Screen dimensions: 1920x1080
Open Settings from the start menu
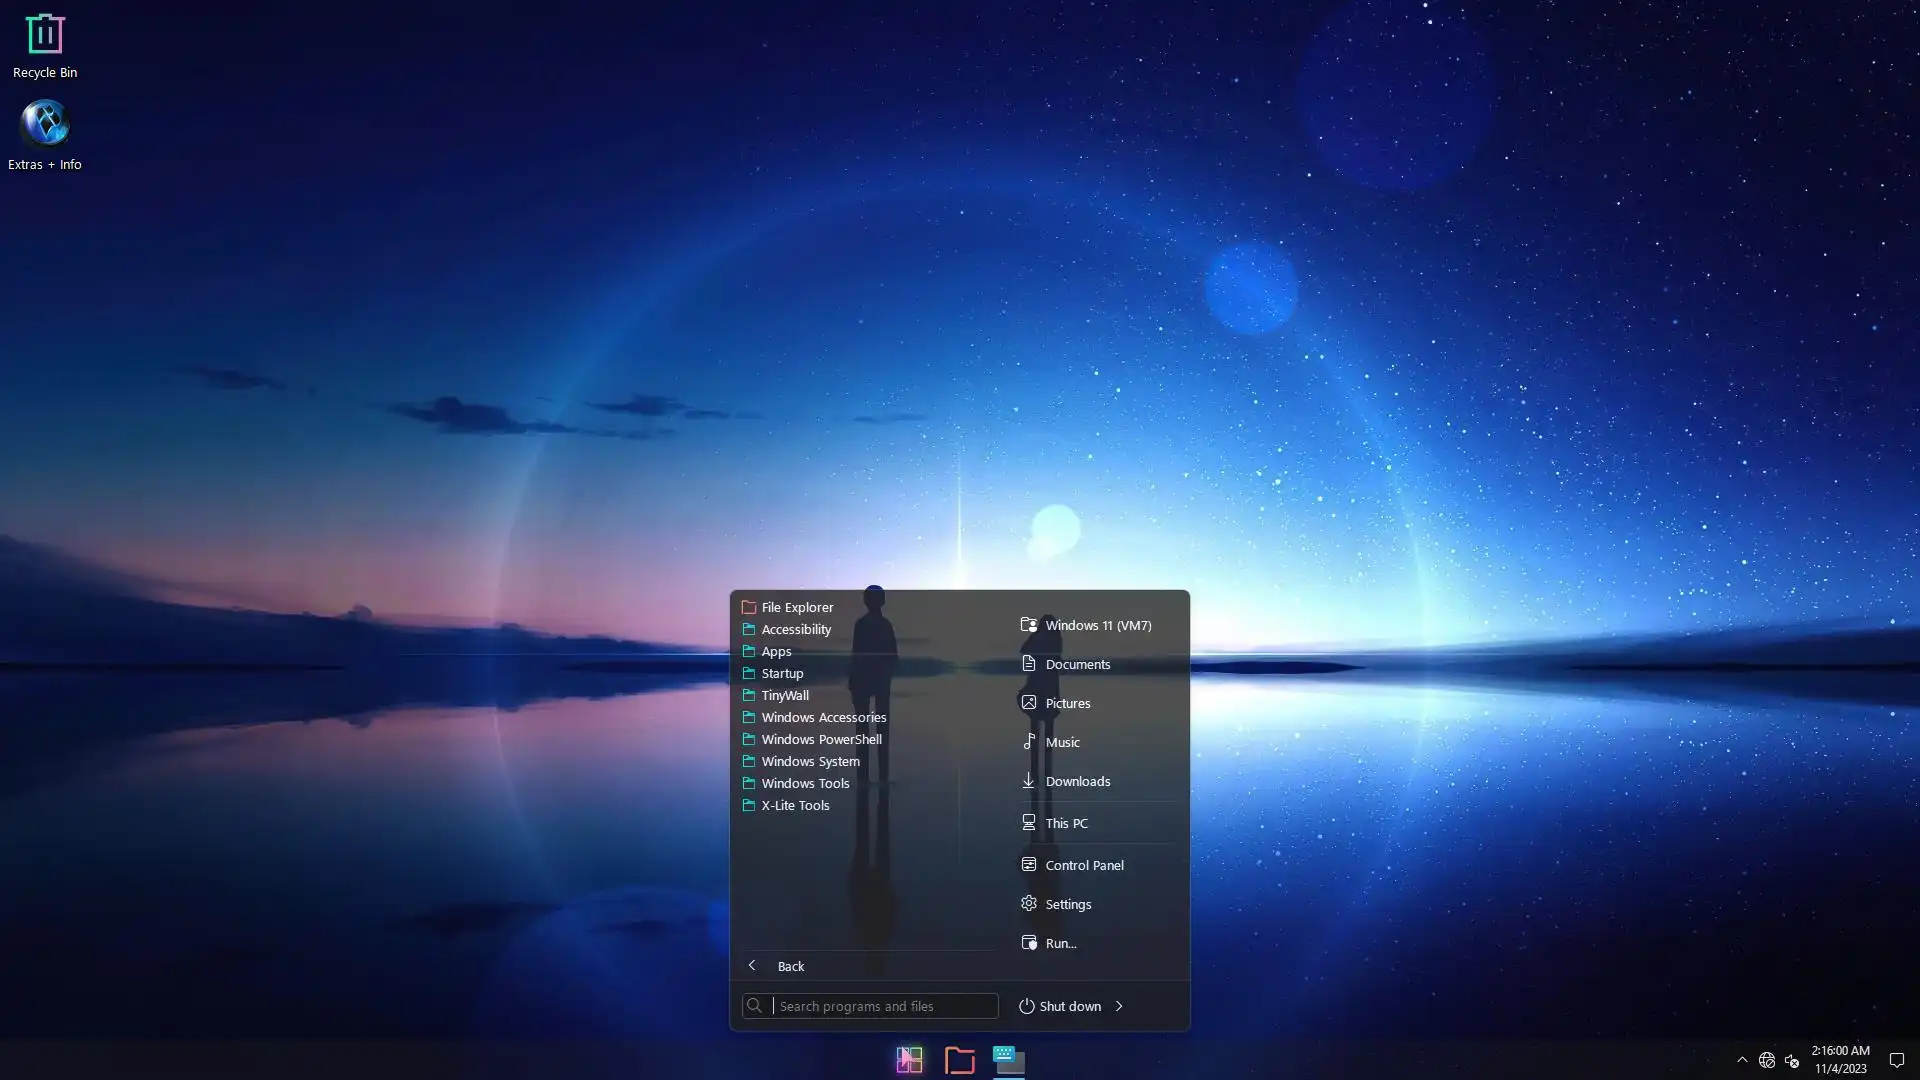coord(1067,904)
